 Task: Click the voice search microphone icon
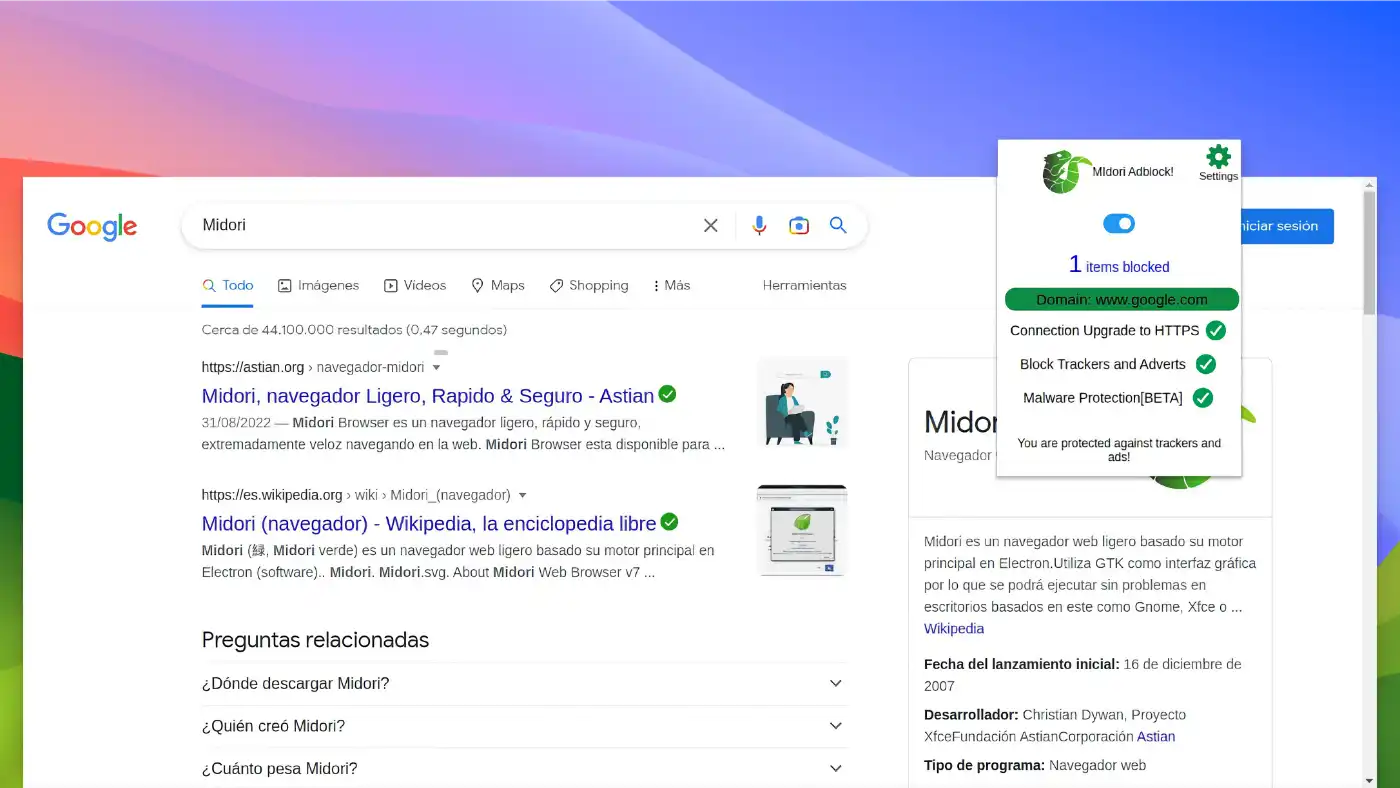point(759,225)
